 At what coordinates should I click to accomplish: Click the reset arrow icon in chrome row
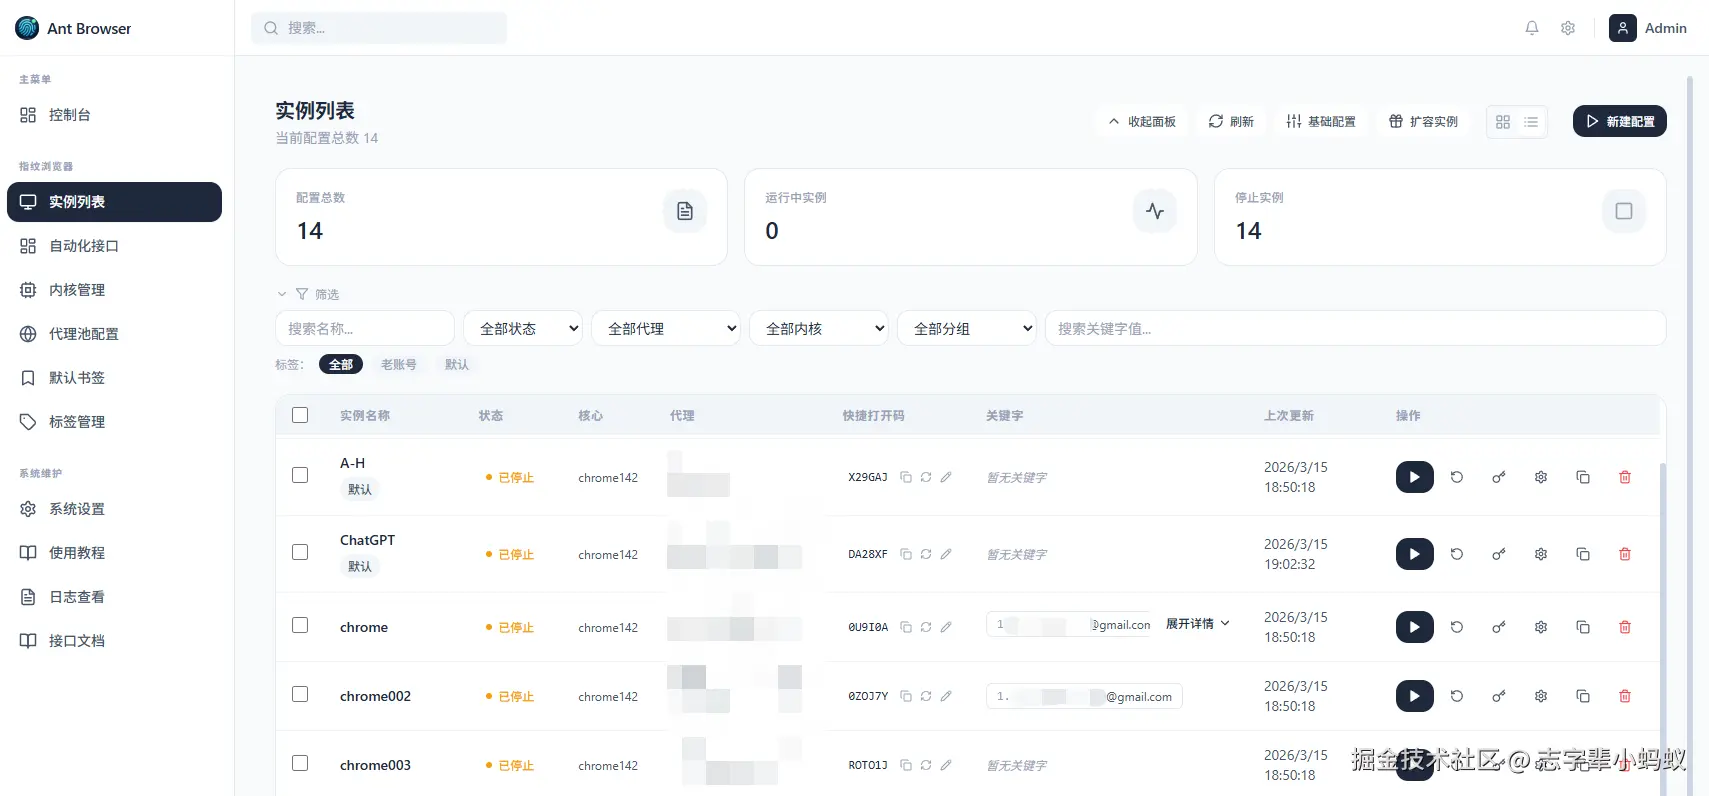[x=1457, y=627]
